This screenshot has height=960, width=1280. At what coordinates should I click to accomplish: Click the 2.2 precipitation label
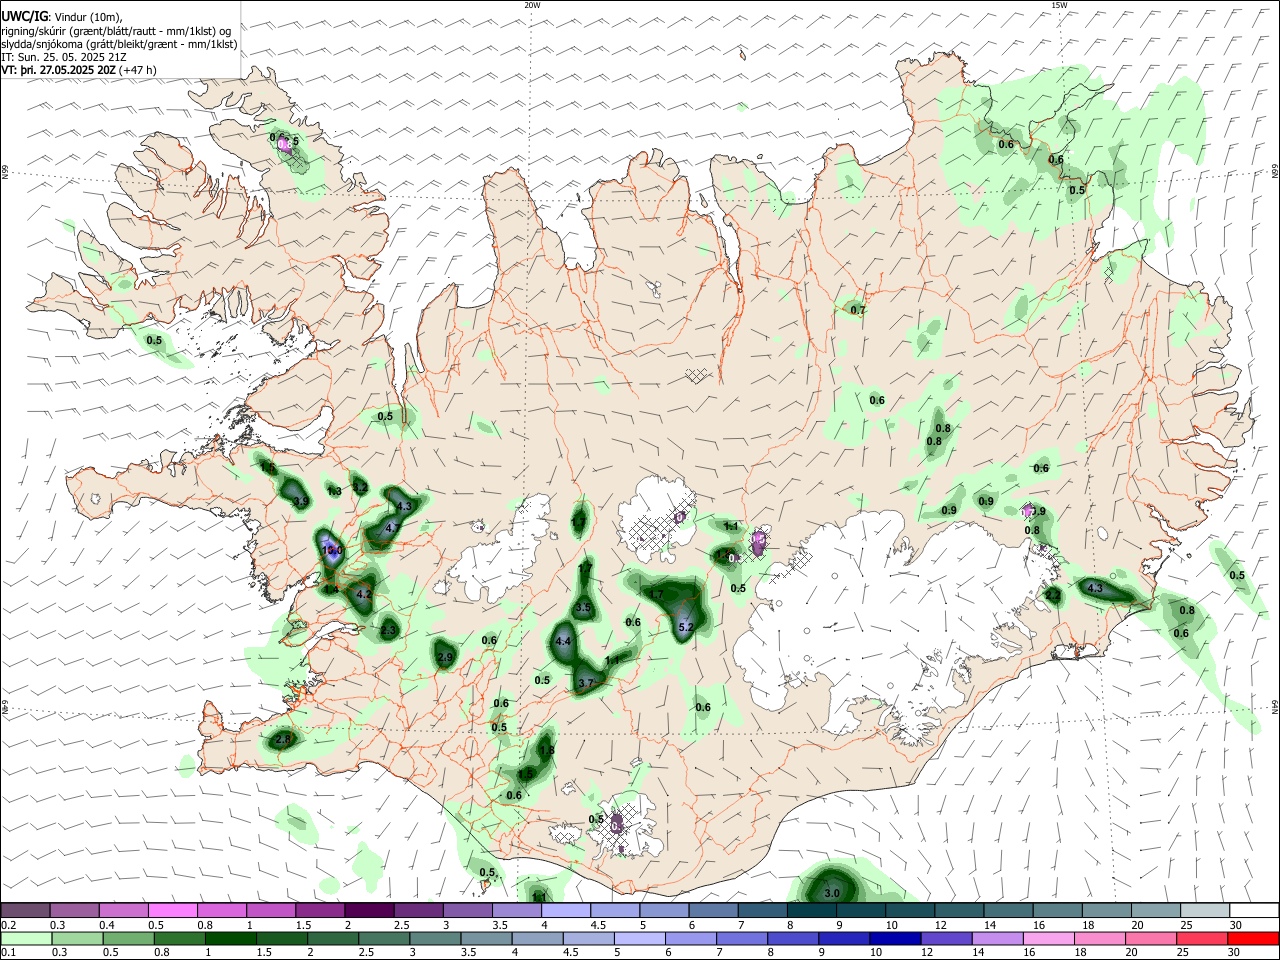1053,595
